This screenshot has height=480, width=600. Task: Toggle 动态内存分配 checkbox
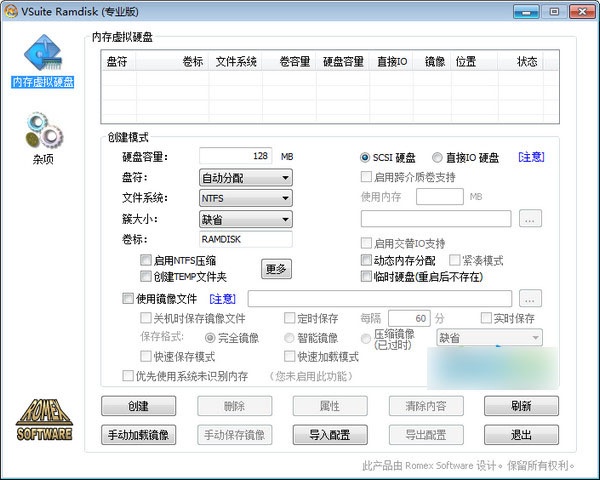coord(366,260)
